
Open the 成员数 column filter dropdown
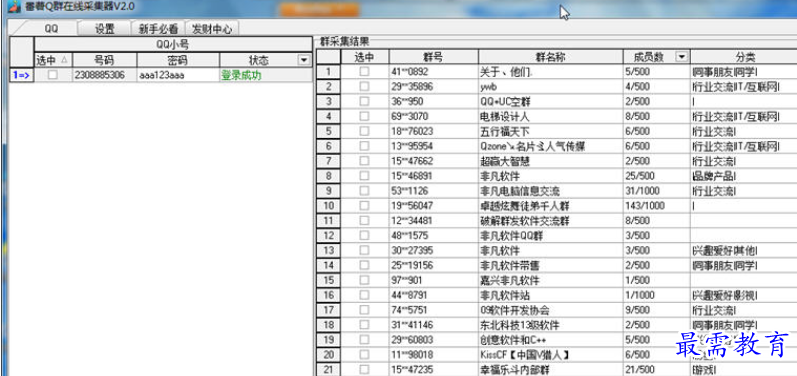[681, 57]
